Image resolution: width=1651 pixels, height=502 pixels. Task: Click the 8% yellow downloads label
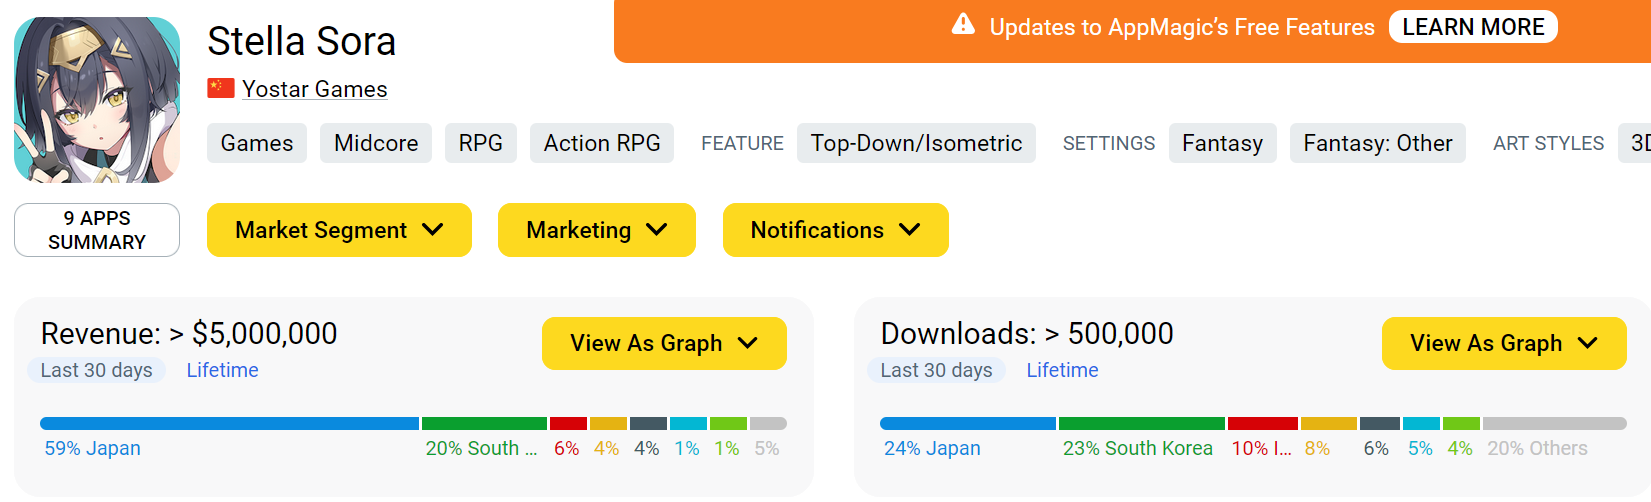pyautogui.click(x=1317, y=448)
